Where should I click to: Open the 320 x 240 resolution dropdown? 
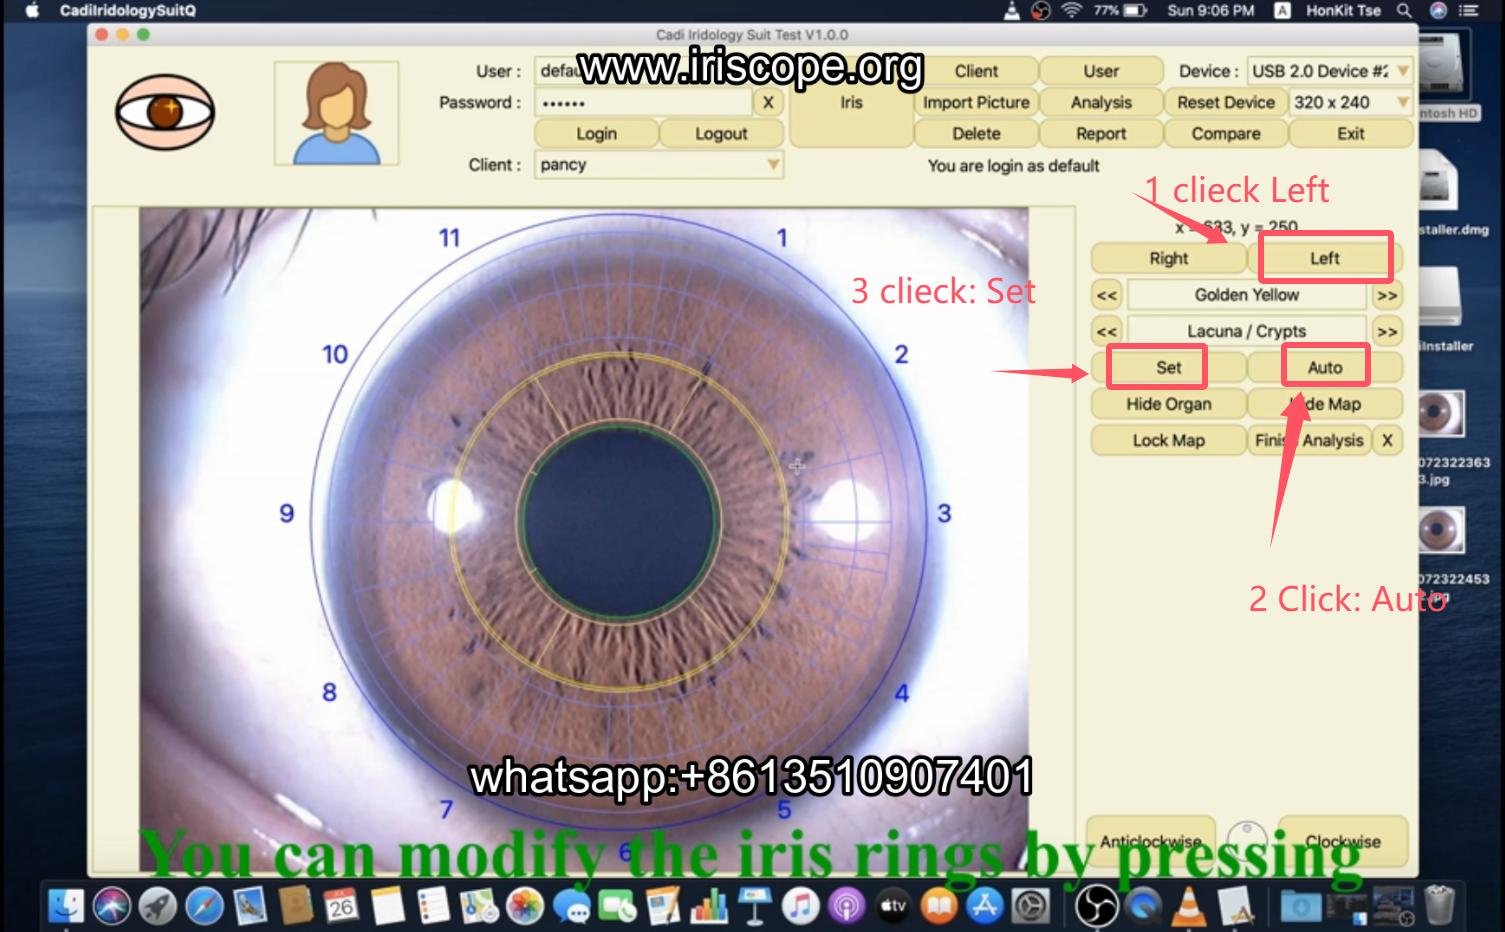tap(1351, 102)
